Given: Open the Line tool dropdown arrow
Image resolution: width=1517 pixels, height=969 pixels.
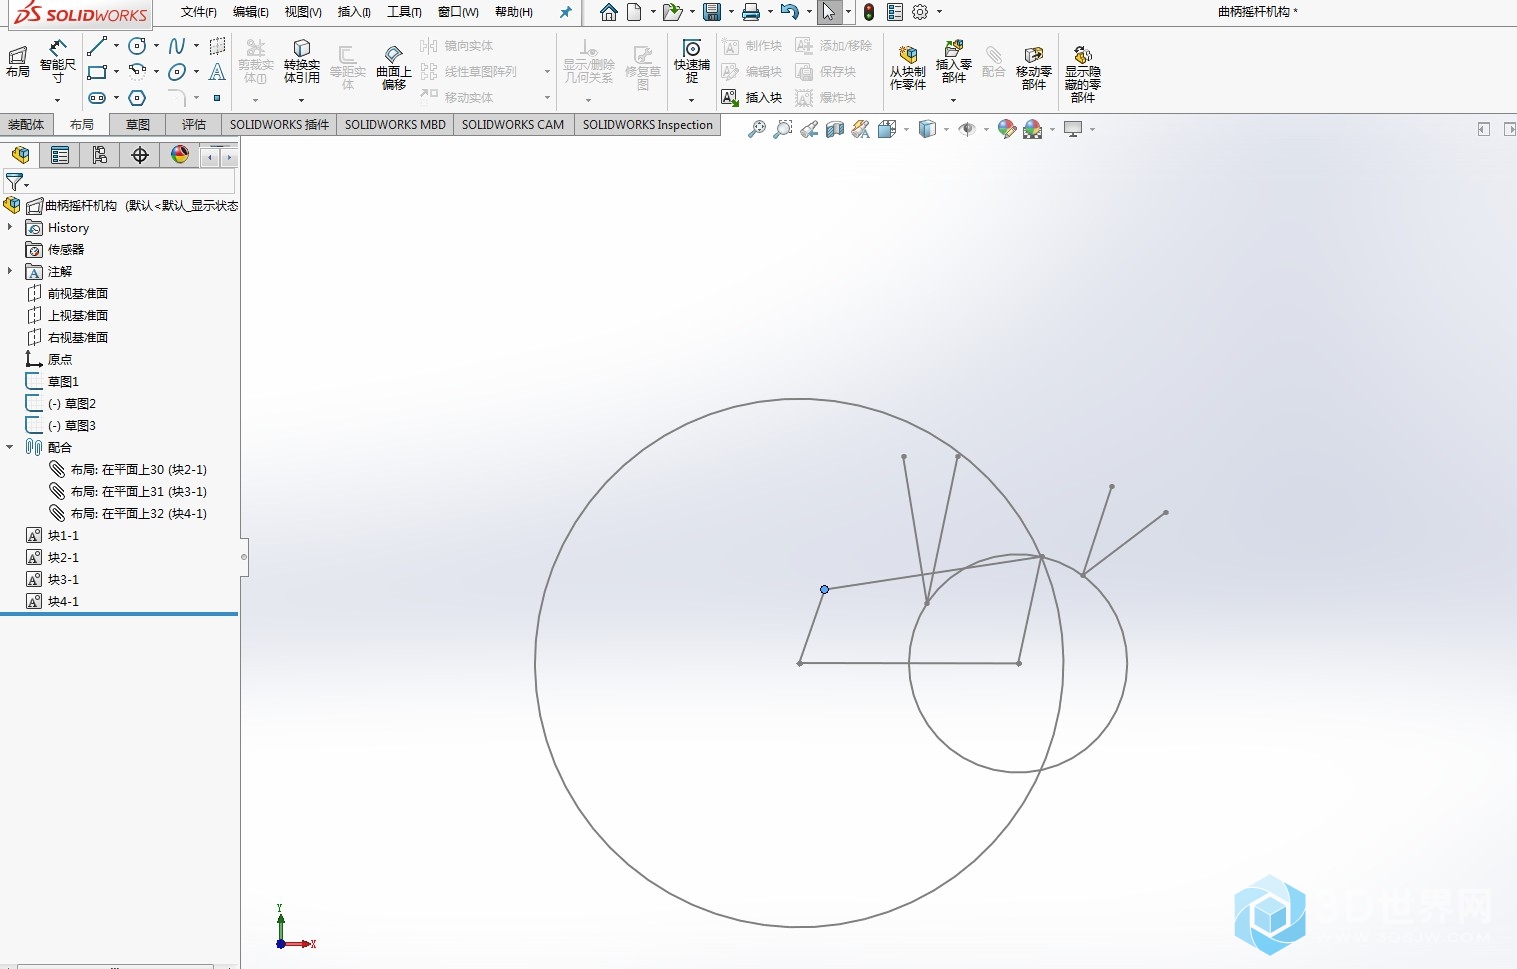Looking at the screenshot, I should click(x=116, y=46).
